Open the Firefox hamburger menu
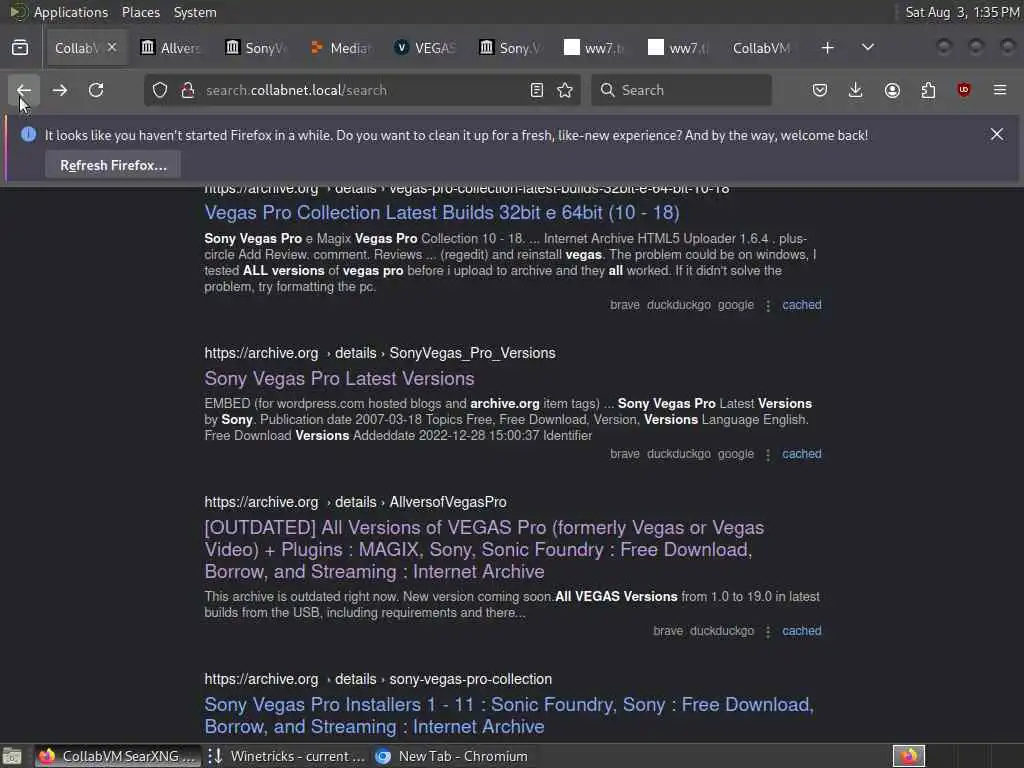The image size is (1024, 768). coord(1000,90)
